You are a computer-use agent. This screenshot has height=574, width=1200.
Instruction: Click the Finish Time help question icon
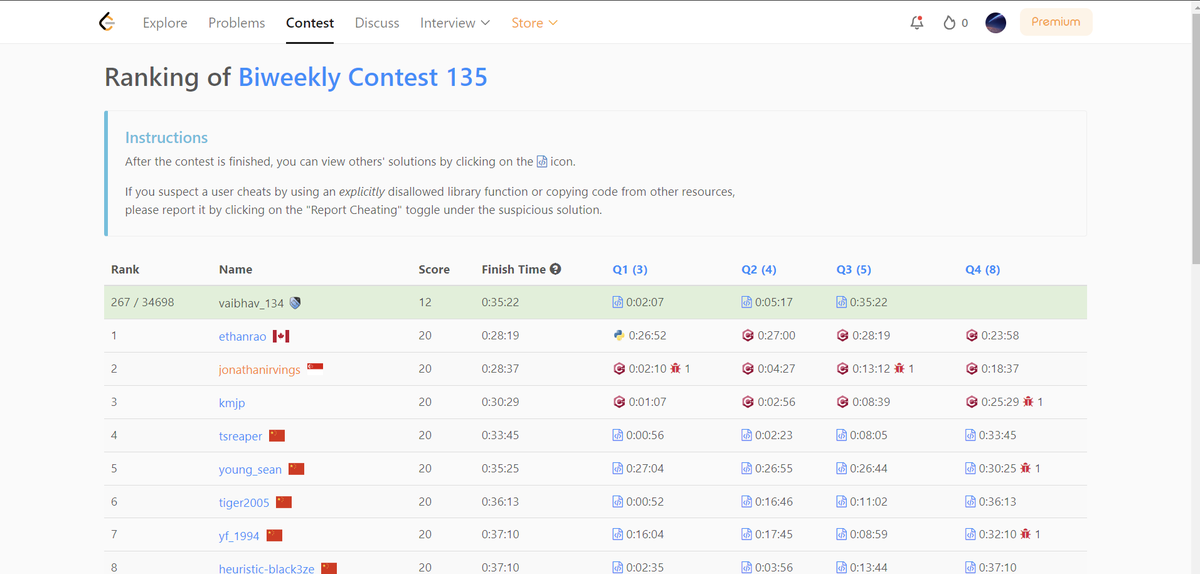point(555,269)
